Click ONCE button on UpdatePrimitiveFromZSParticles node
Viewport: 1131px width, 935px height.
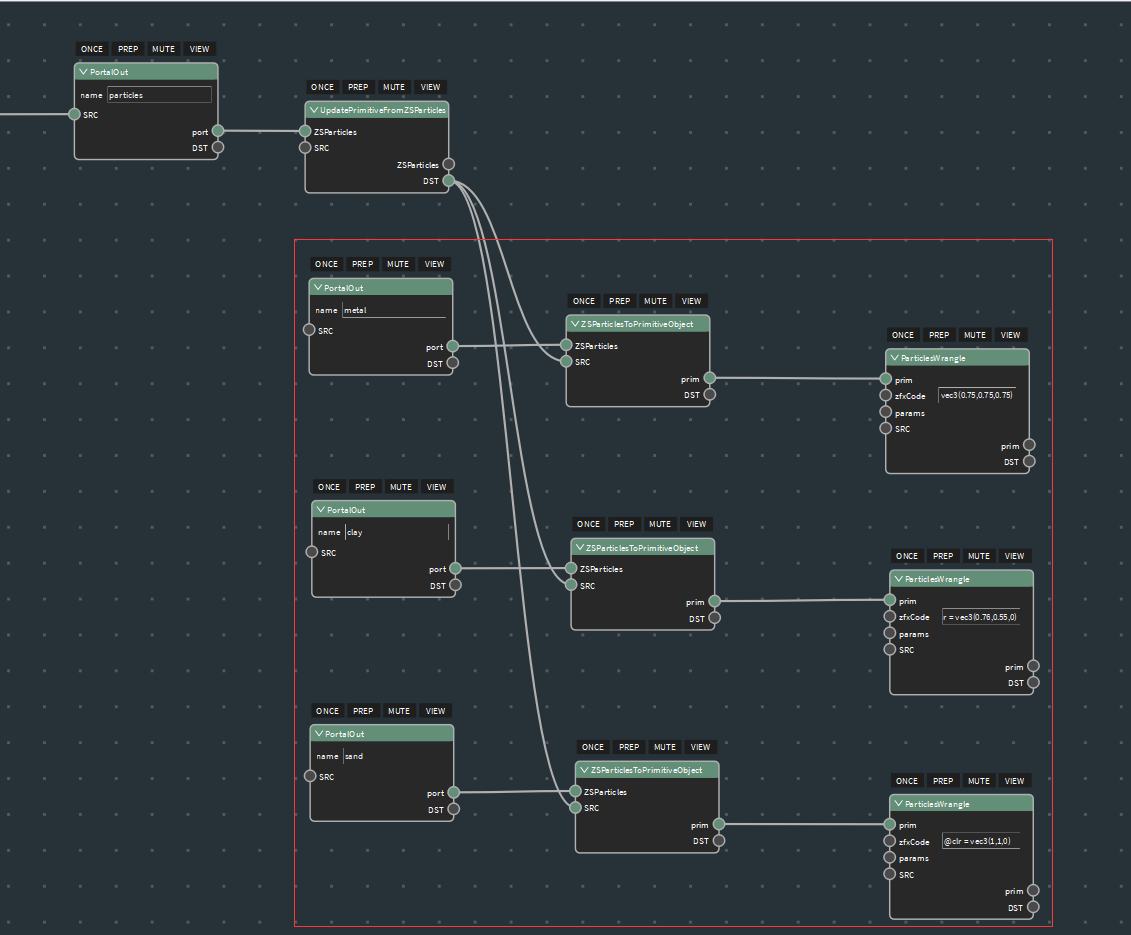click(x=322, y=87)
